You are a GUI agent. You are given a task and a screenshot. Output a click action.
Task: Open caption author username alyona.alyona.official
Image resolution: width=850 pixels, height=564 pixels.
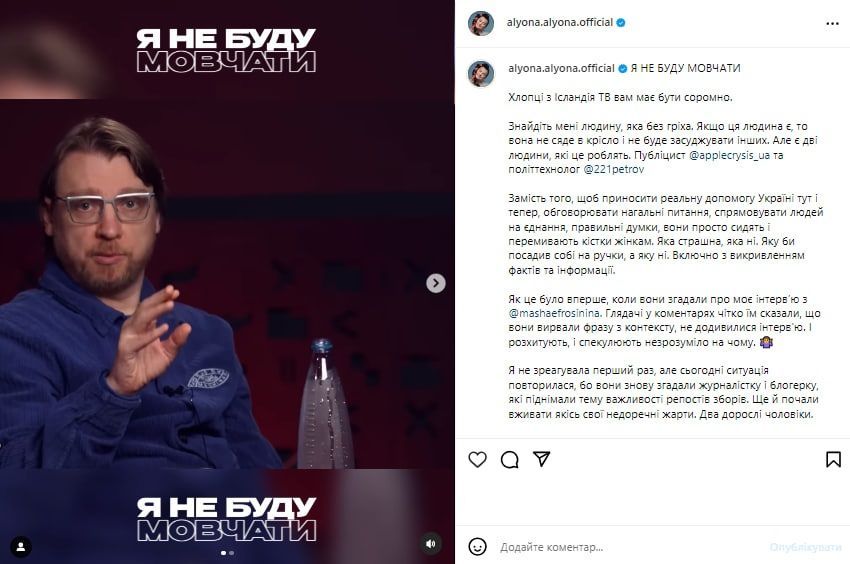pos(561,68)
